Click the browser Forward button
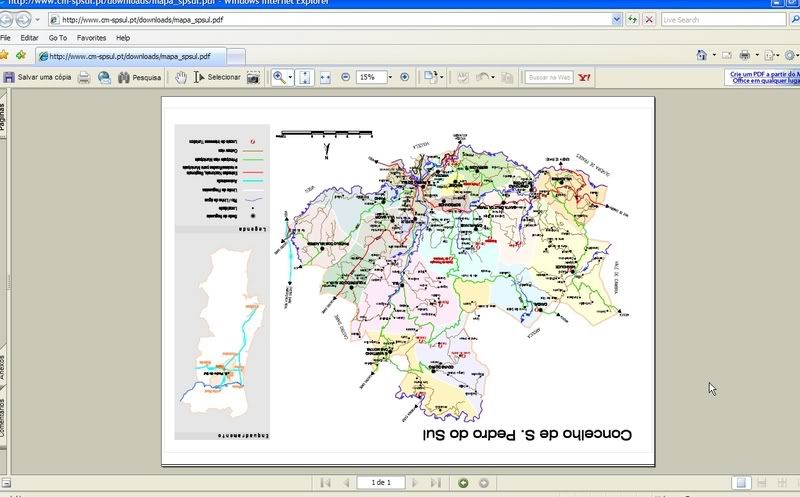The width and height of the screenshot is (800, 497). click(23, 19)
